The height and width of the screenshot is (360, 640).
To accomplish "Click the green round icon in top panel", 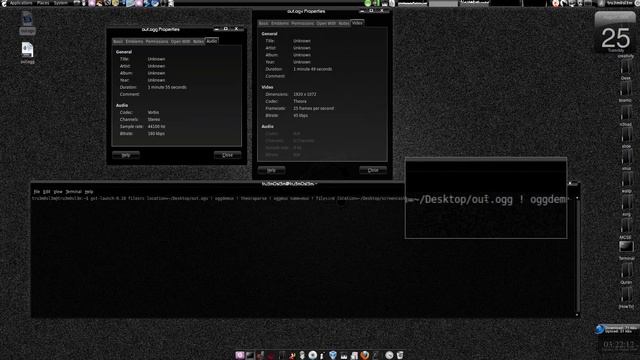I will [x=368, y=3].
